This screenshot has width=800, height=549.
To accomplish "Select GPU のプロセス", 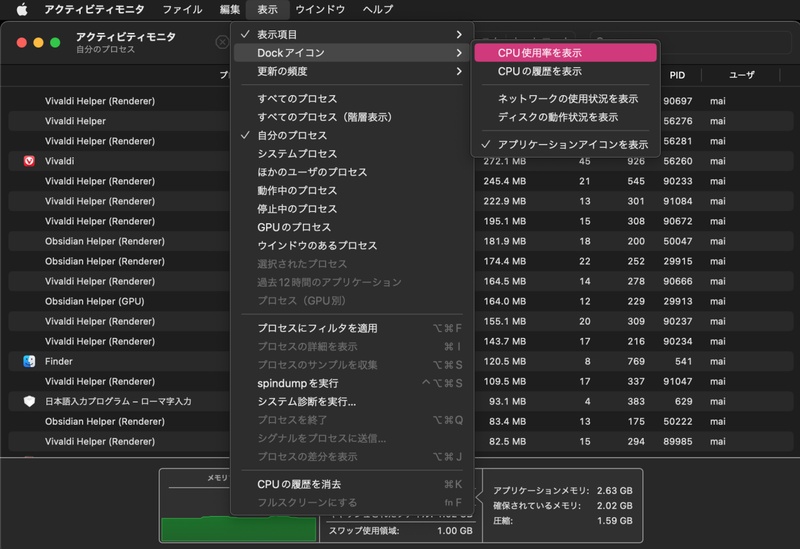I will coord(352,227).
